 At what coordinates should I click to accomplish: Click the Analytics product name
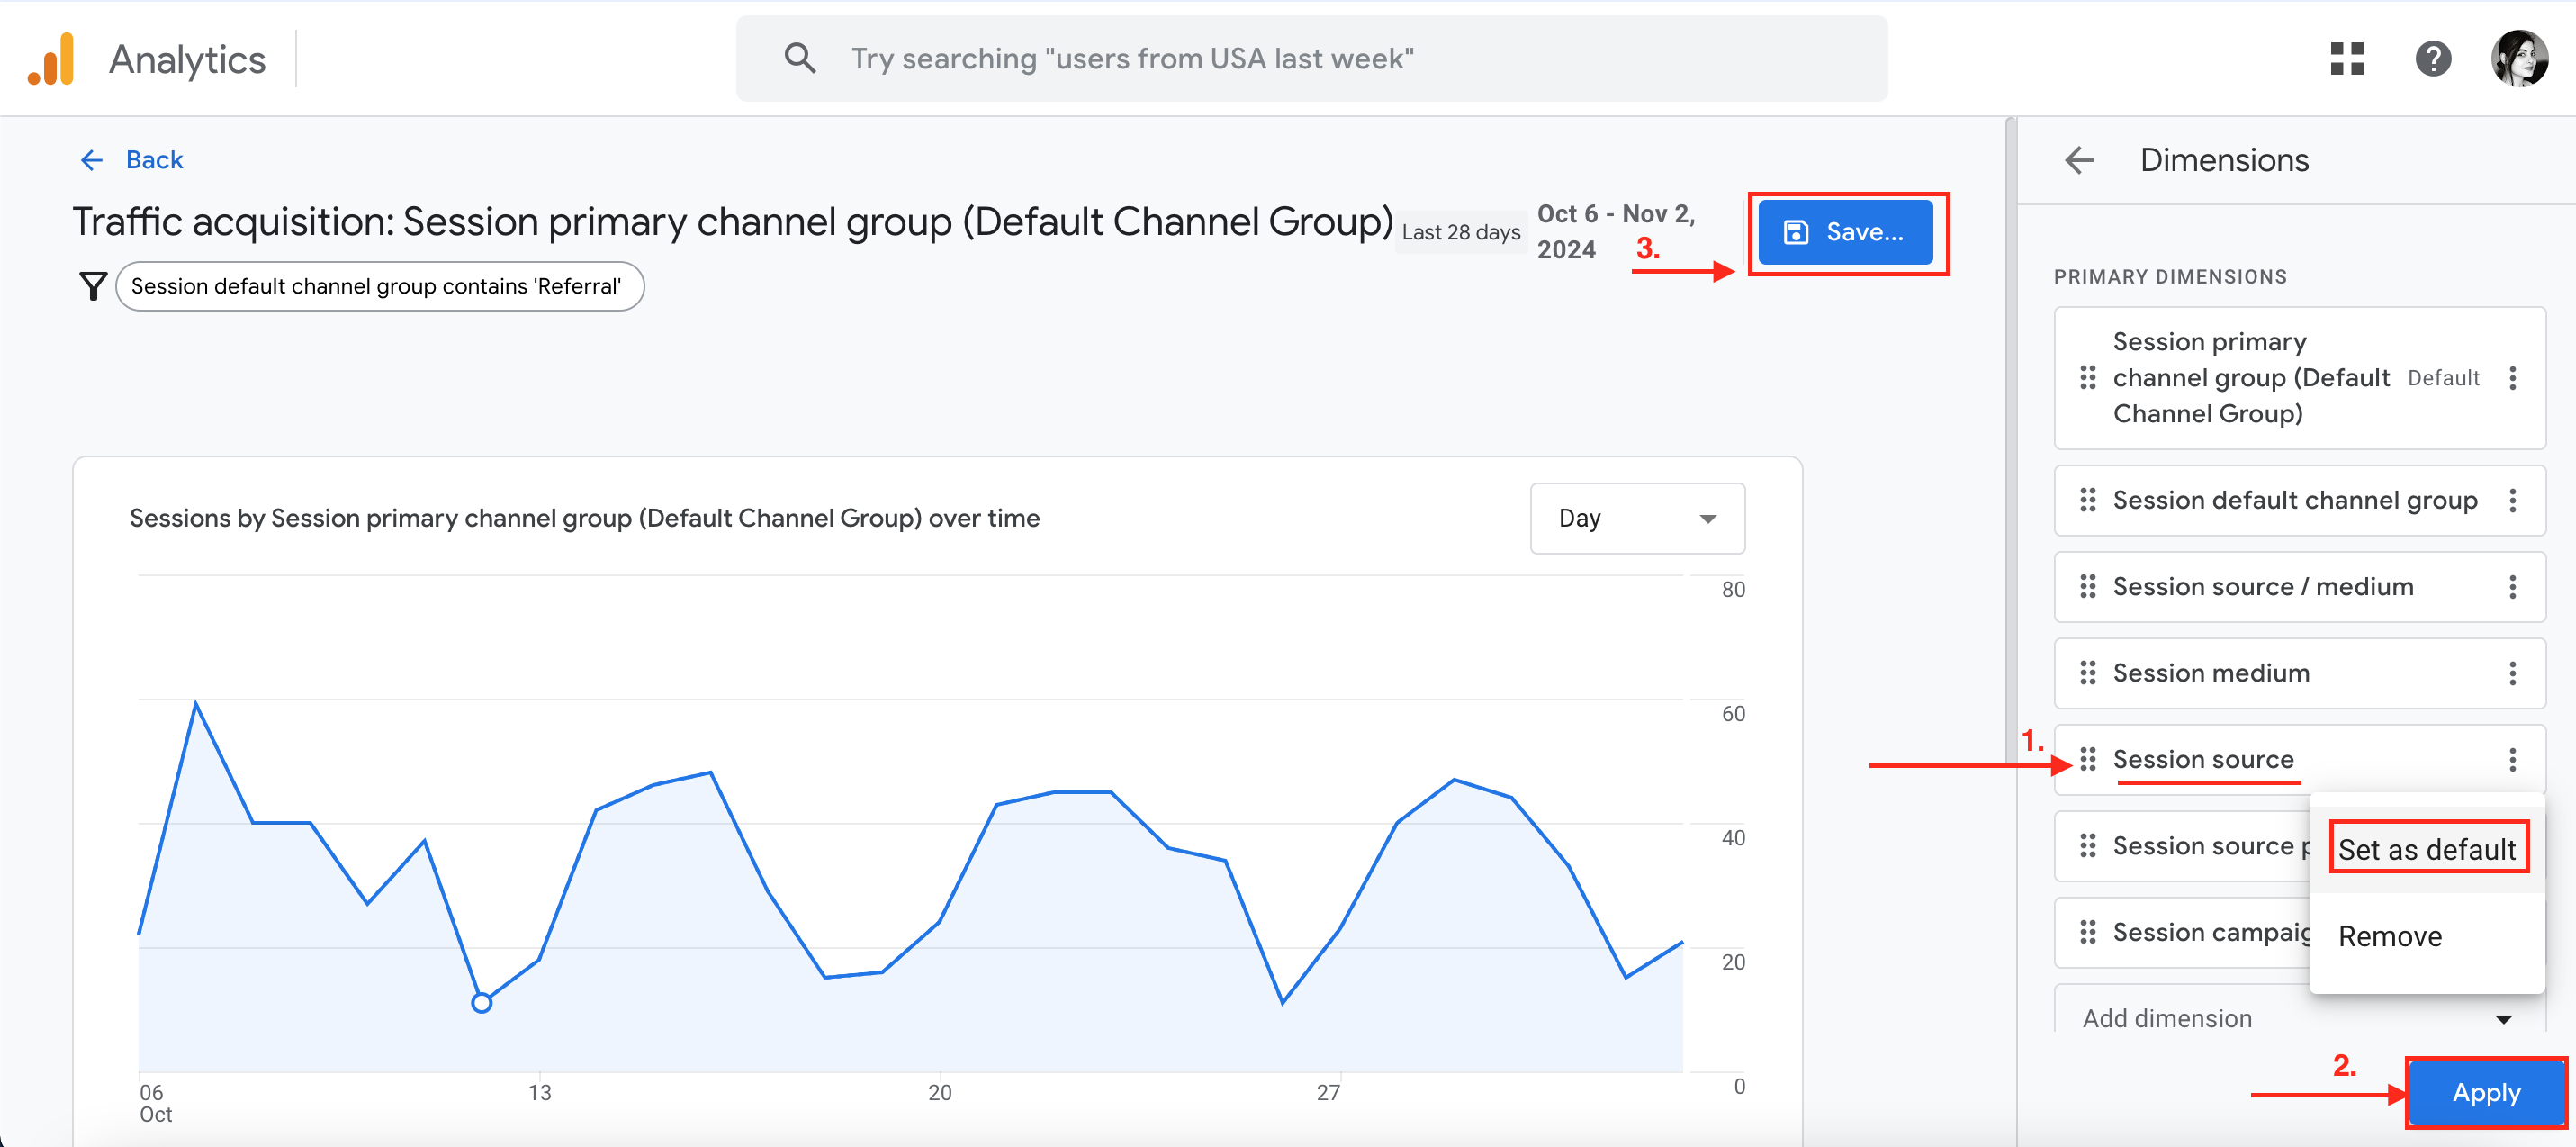(x=187, y=59)
